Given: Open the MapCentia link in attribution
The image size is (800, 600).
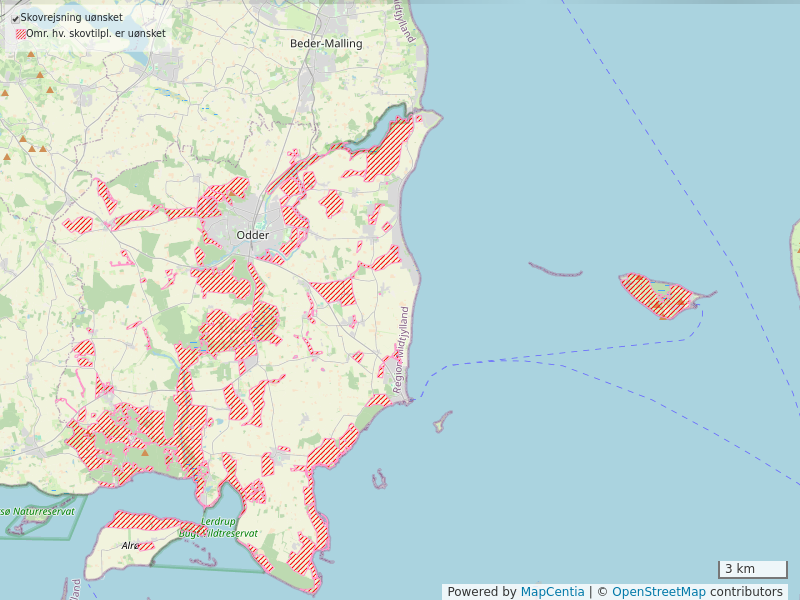Looking at the screenshot, I should (552, 592).
